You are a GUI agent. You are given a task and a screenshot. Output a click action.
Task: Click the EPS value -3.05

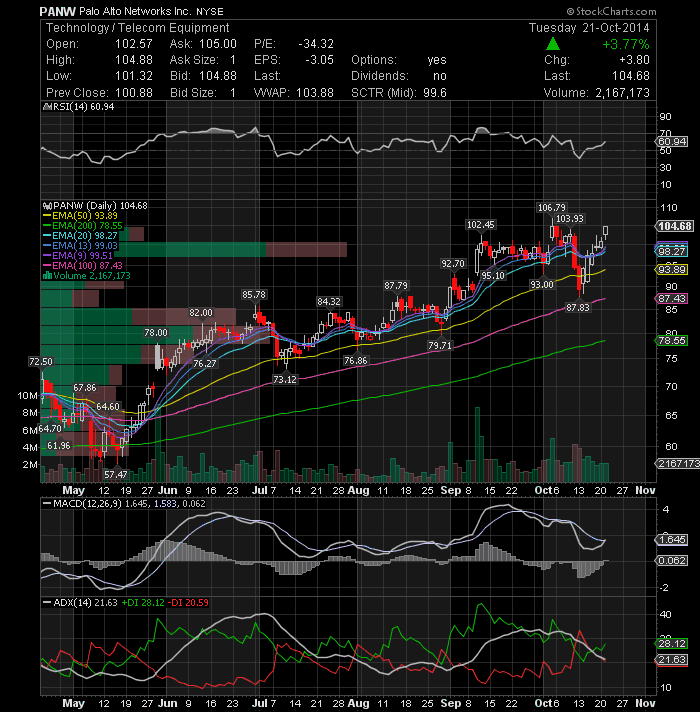pos(320,60)
